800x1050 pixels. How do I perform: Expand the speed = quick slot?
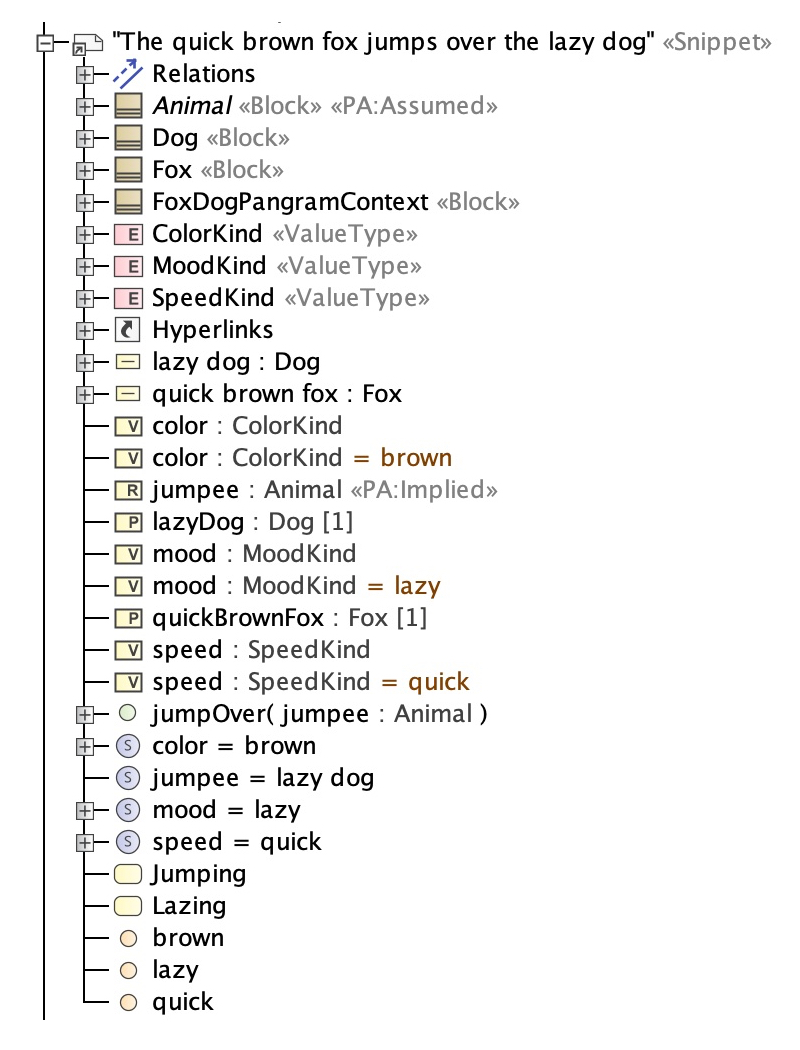point(85,842)
